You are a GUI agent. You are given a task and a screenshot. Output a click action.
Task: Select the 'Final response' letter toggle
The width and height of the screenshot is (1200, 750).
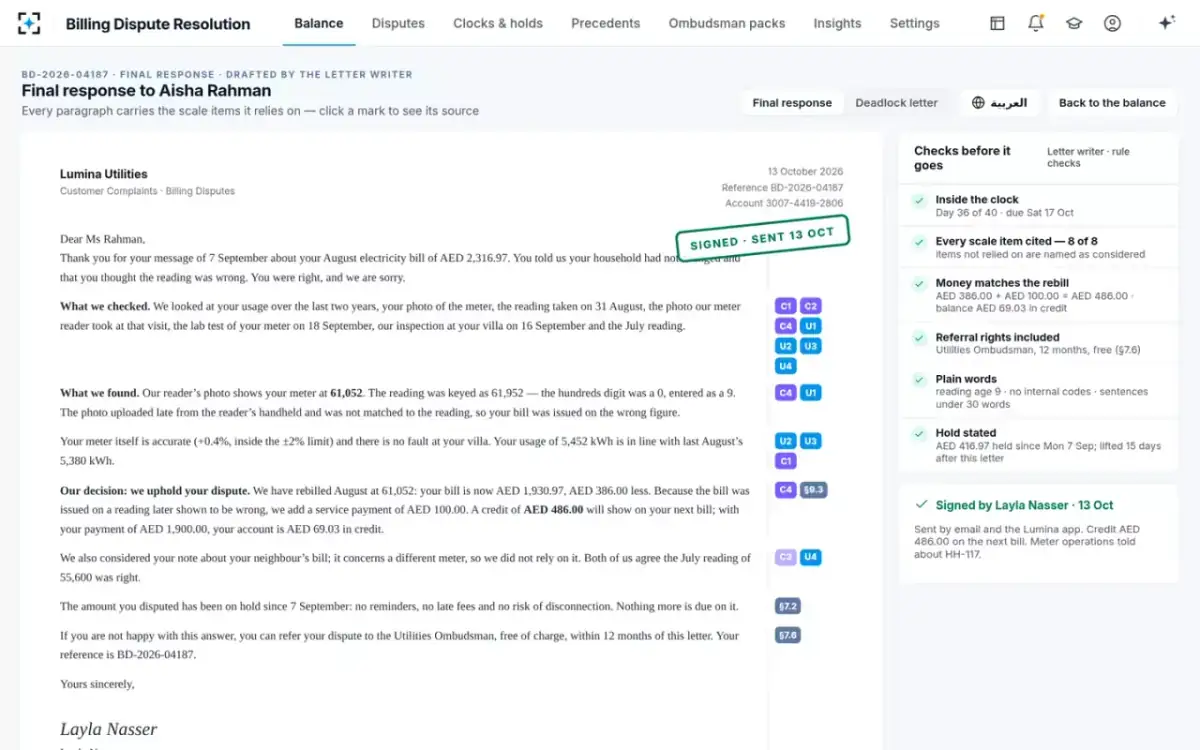click(x=792, y=103)
